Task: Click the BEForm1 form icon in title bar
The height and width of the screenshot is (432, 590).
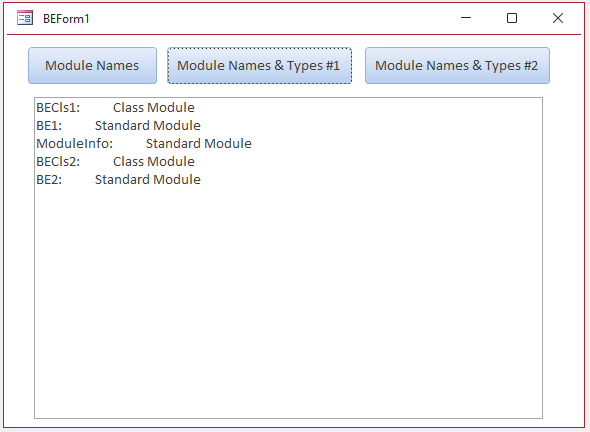Action: 25,18
